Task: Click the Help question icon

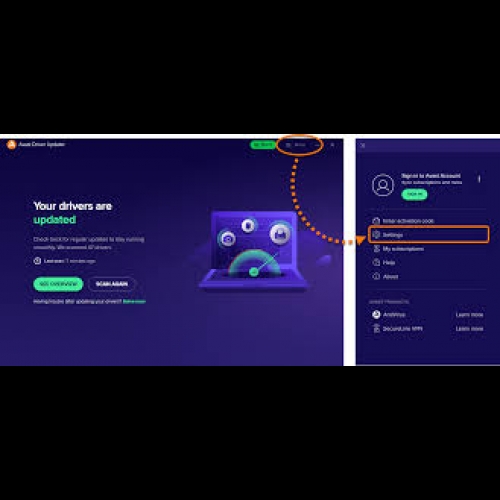Action: click(x=376, y=263)
